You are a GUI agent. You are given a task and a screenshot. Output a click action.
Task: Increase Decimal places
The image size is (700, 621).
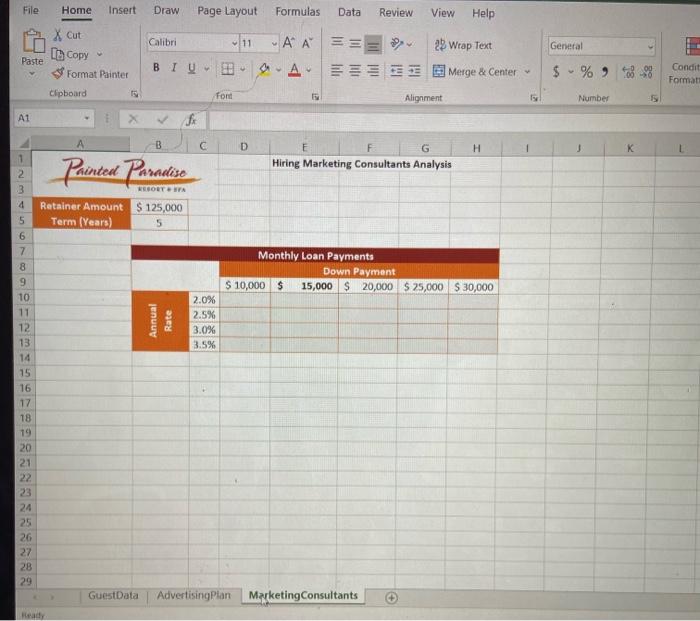click(x=628, y=72)
